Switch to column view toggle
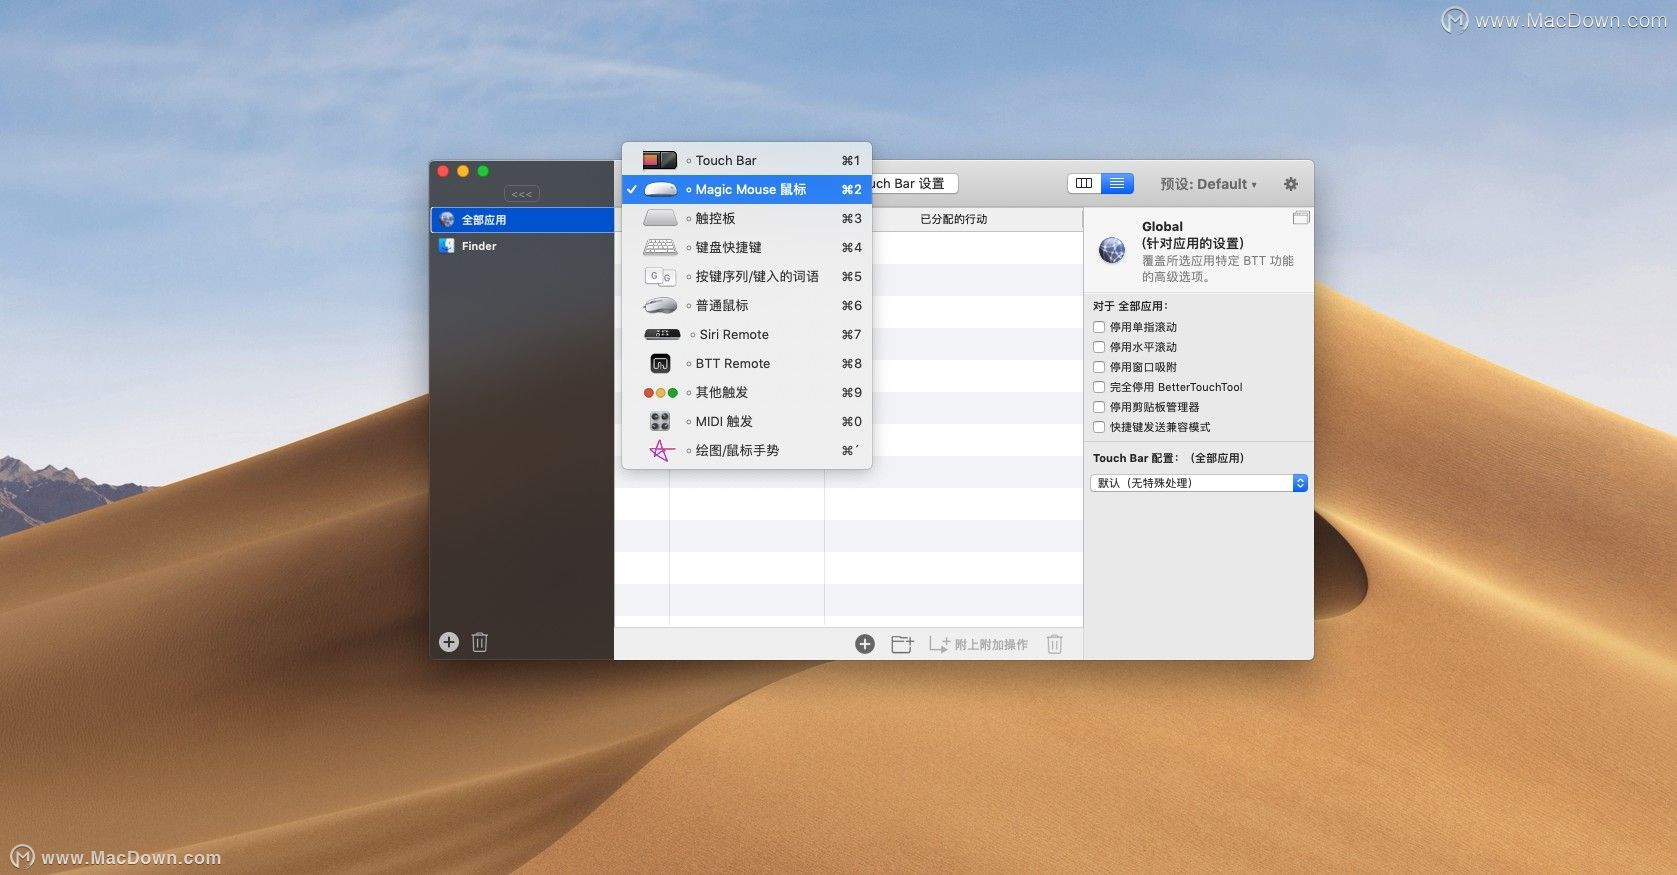This screenshot has width=1677, height=875. point(1084,184)
